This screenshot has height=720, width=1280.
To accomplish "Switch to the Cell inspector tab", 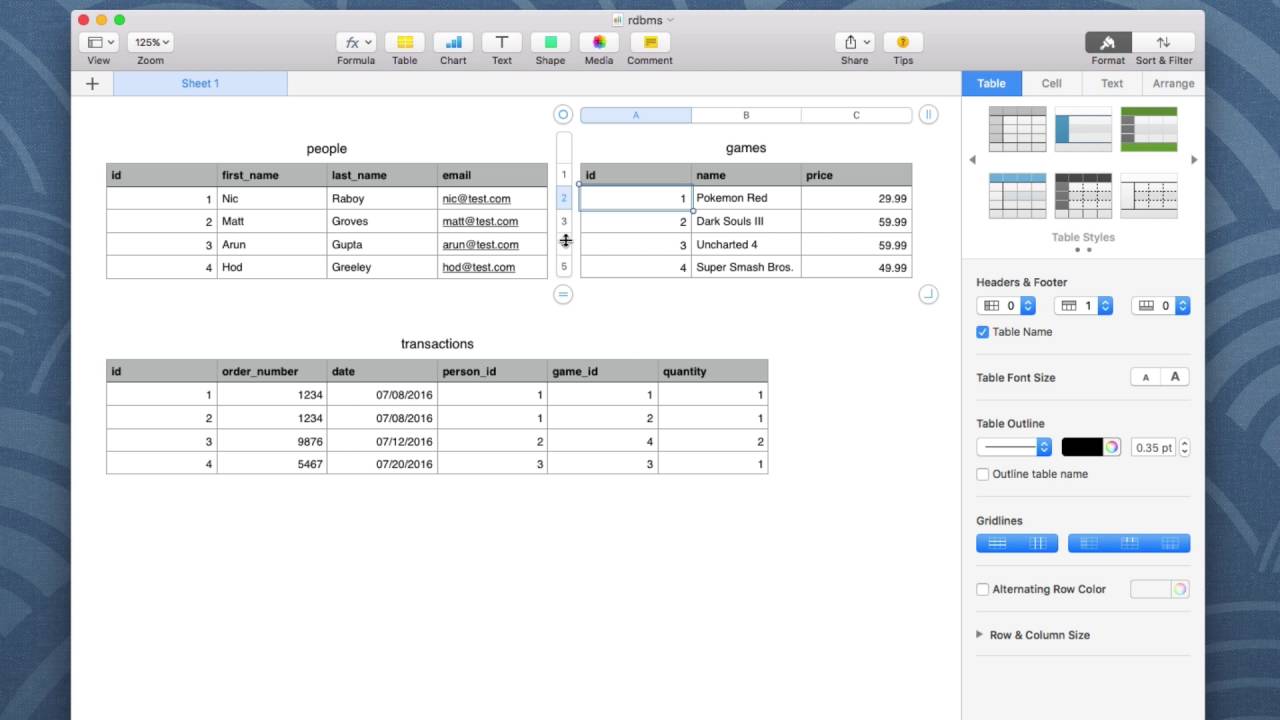I will coord(1051,84).
